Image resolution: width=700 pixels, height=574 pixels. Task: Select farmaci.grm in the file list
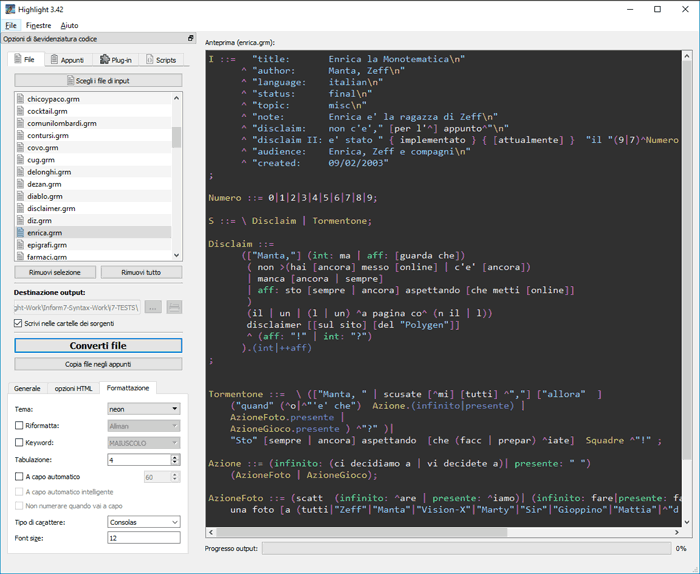click(x=93, y=257)
